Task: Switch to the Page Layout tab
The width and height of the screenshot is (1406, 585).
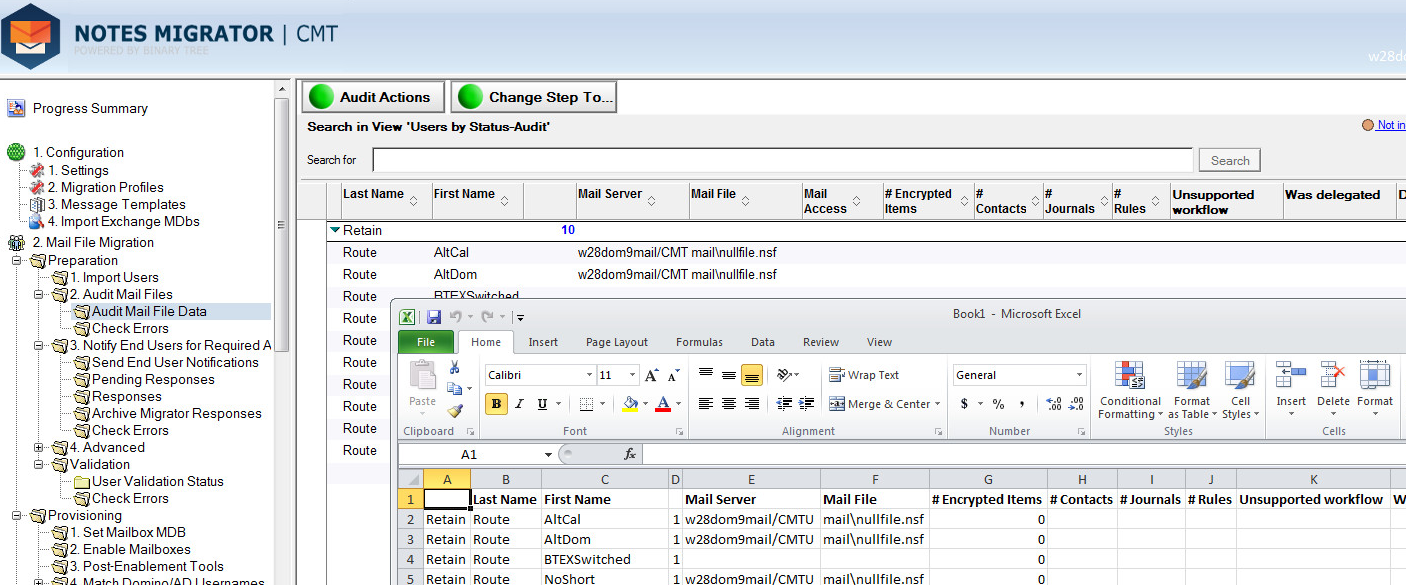Action: coord(616,342)
